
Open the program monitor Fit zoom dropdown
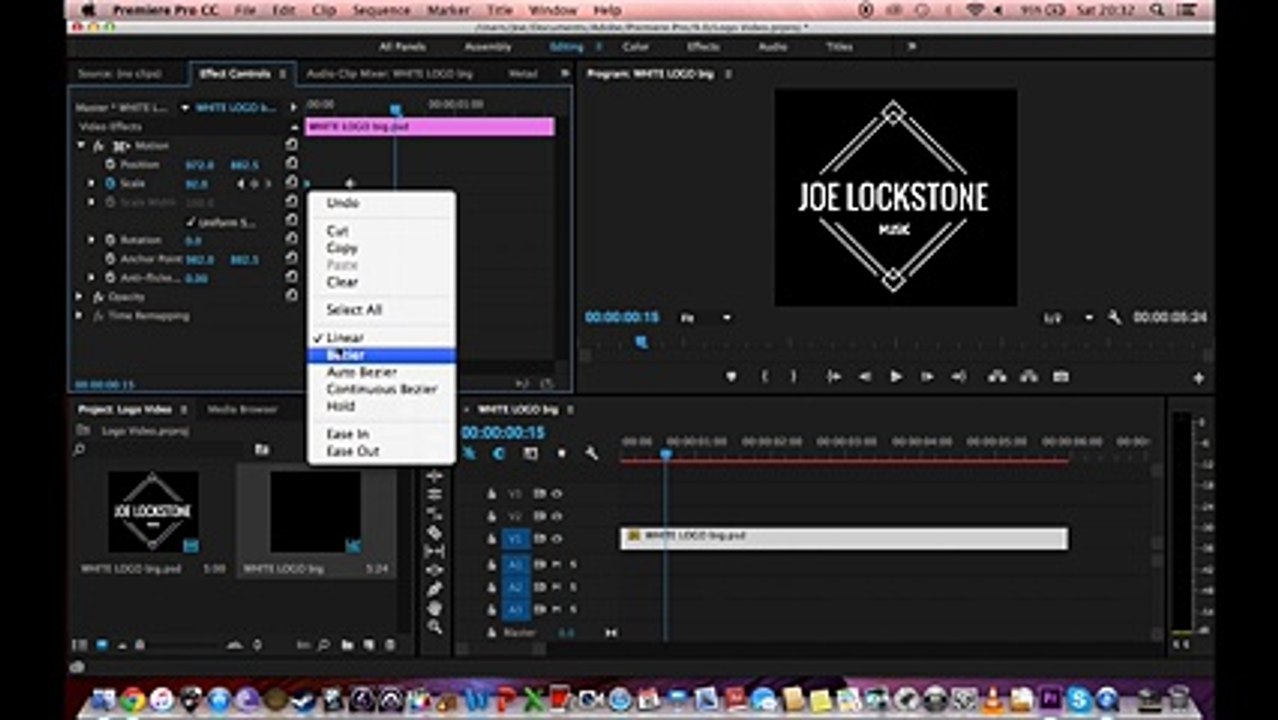[706, 318]
